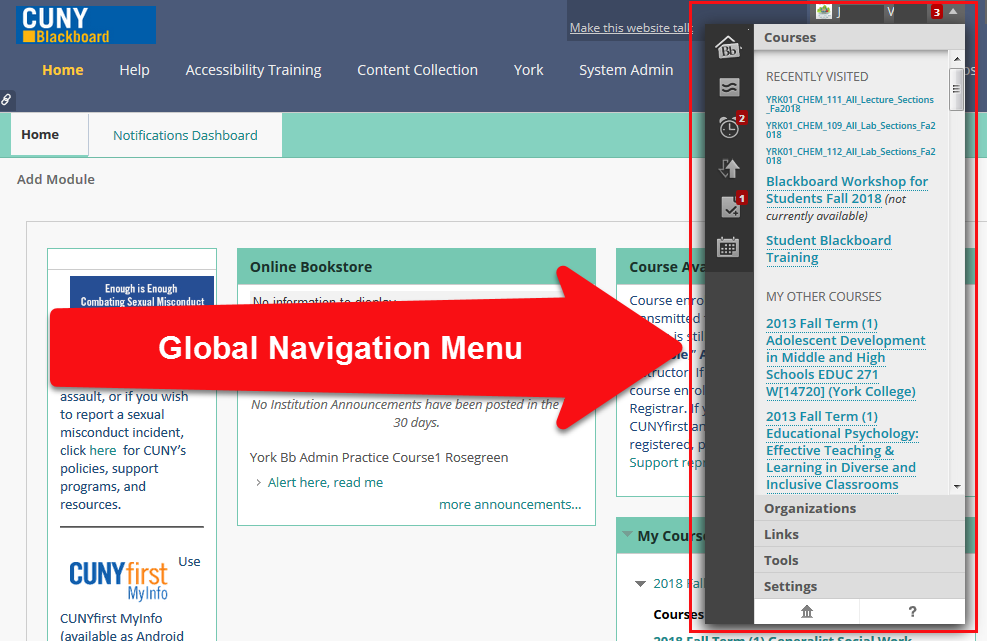Viewport: 987px width, 641px height.
Task: Click the institution home icon at menu bottom
Action: [x=807, y=611]
